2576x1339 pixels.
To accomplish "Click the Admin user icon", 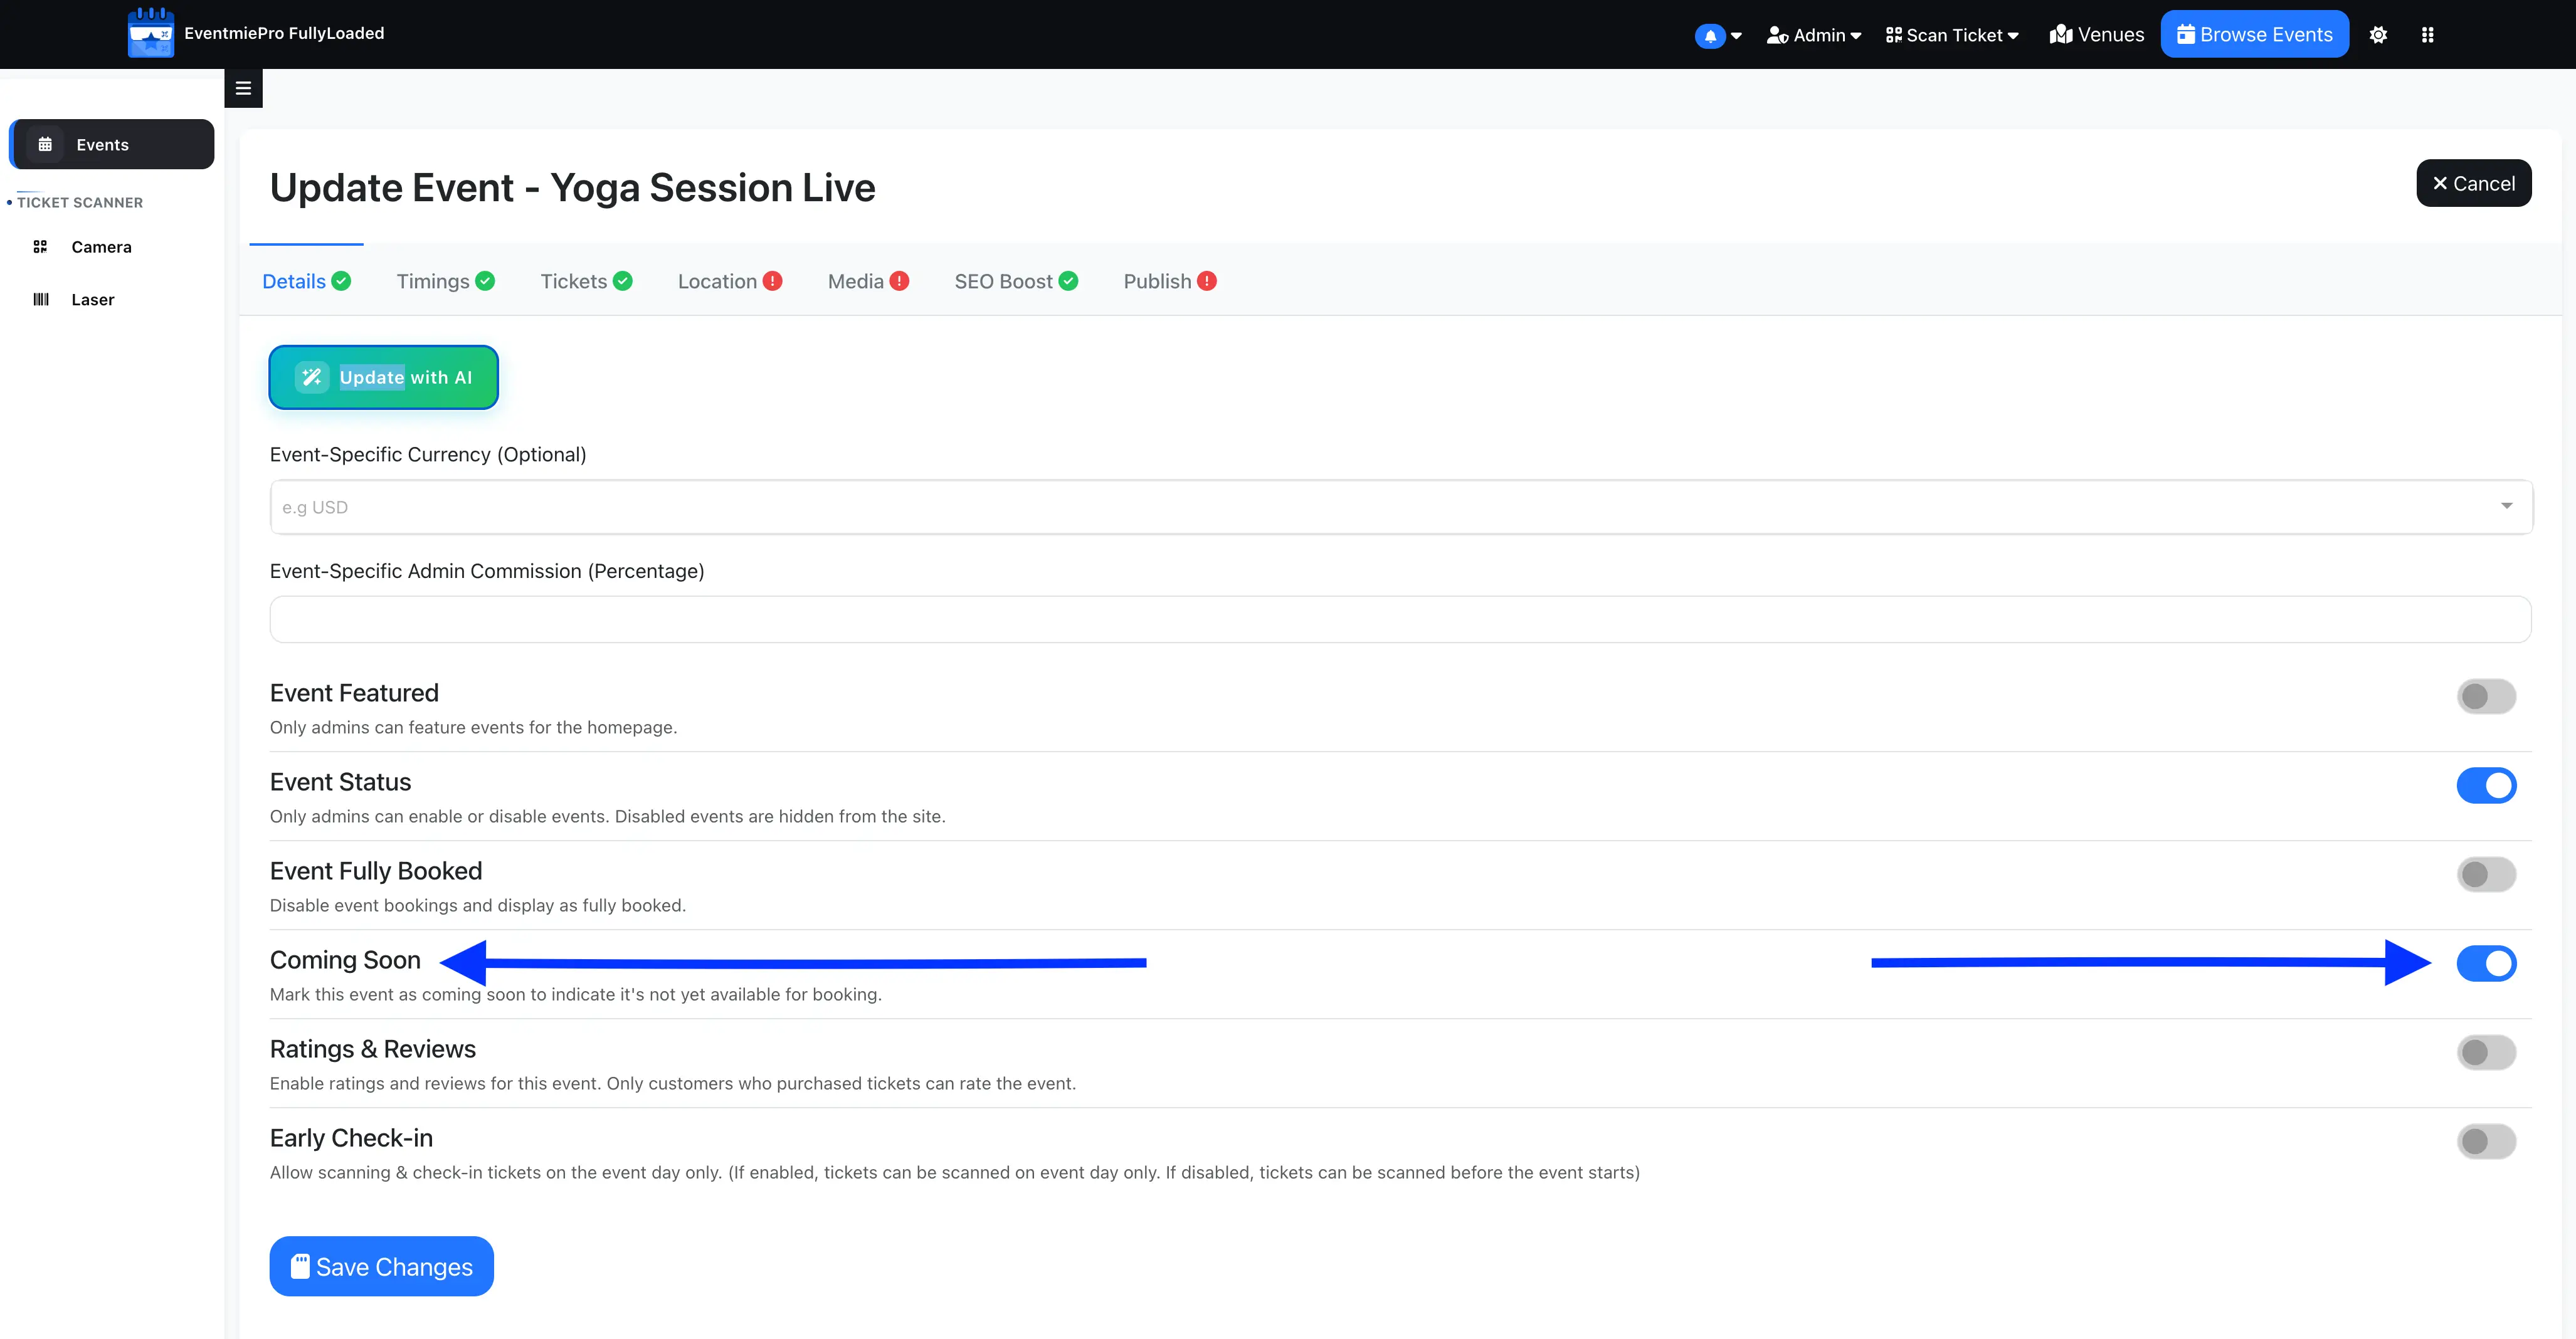I will (x=1777, y=35).
